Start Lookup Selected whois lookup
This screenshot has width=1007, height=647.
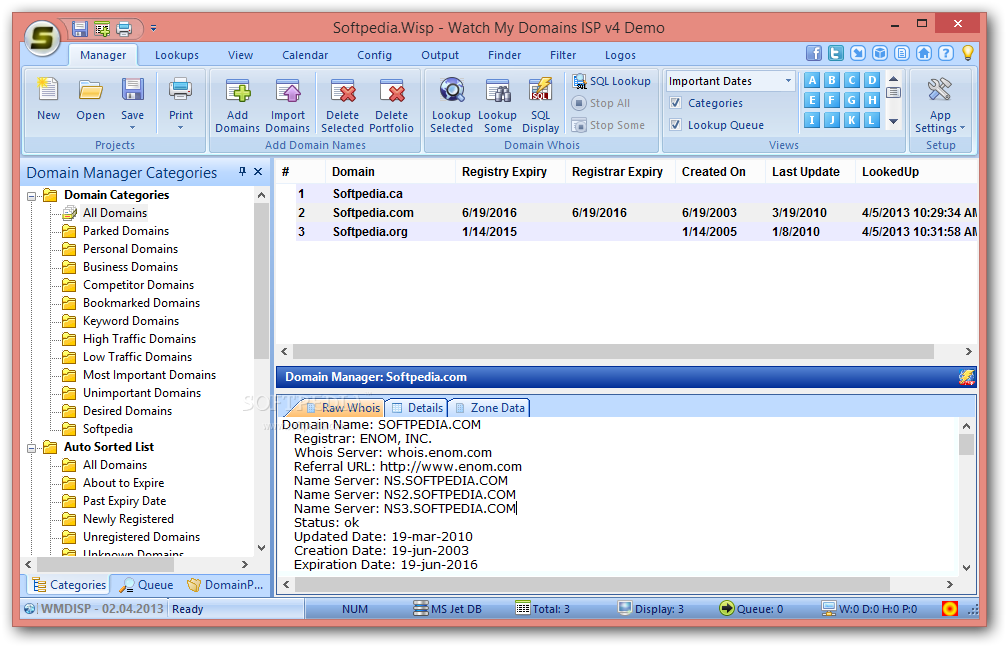click(451, 105)
